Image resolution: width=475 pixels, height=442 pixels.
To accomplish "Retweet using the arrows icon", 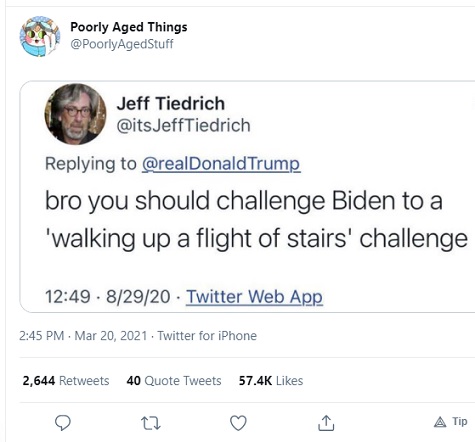I will tap(151, 423).
